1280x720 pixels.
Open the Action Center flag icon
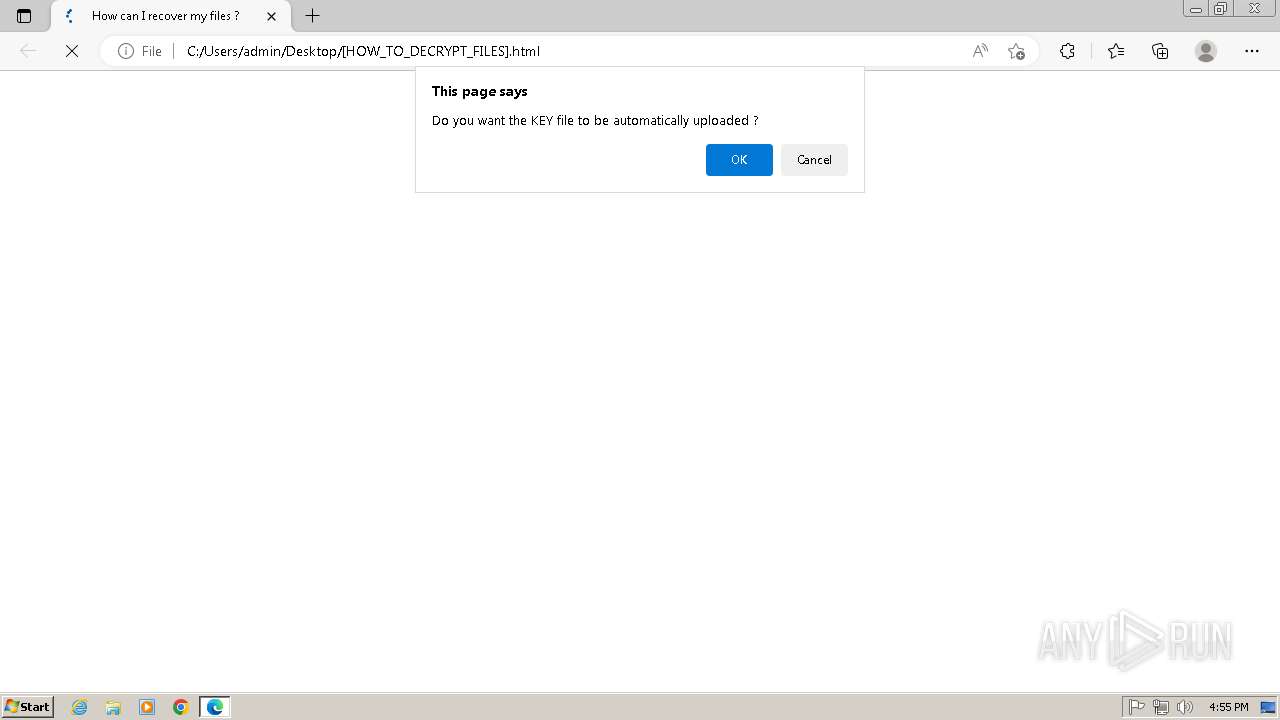pos(1137,707)
